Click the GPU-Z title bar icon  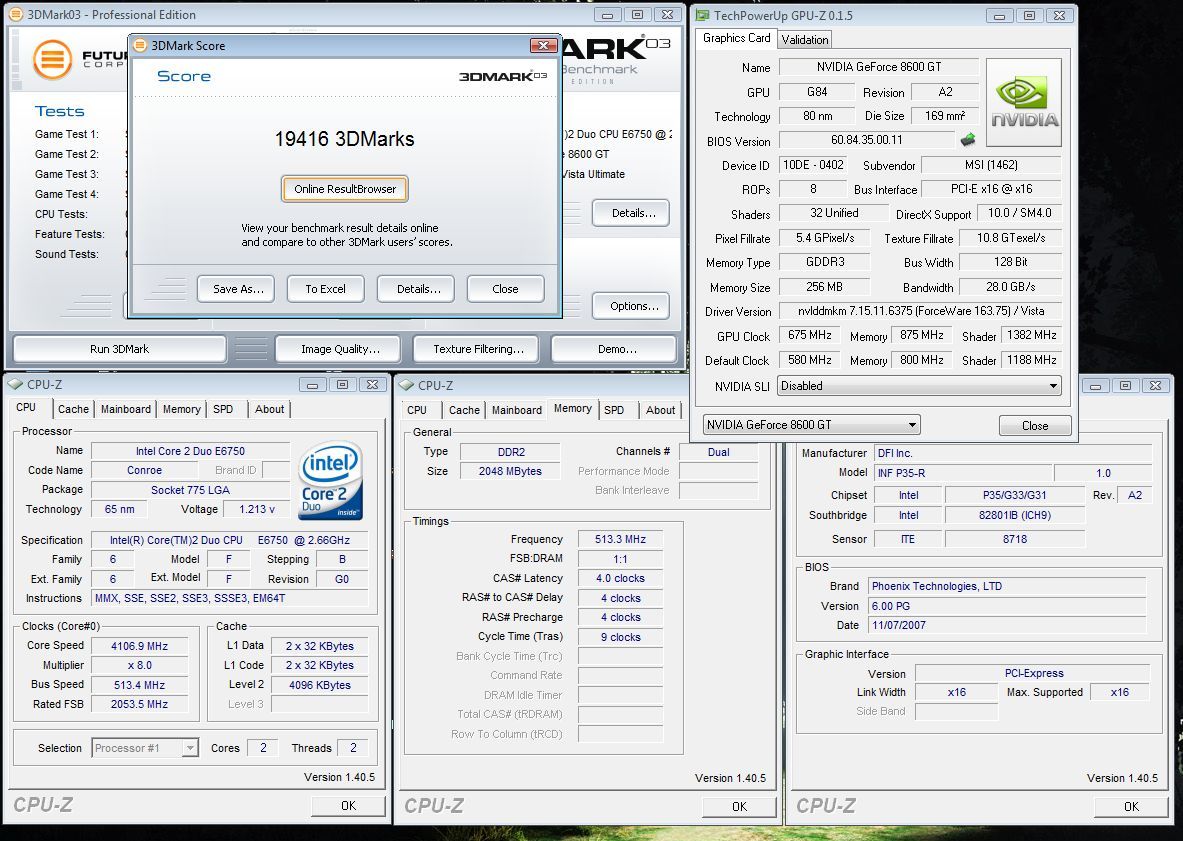point(702,15)
